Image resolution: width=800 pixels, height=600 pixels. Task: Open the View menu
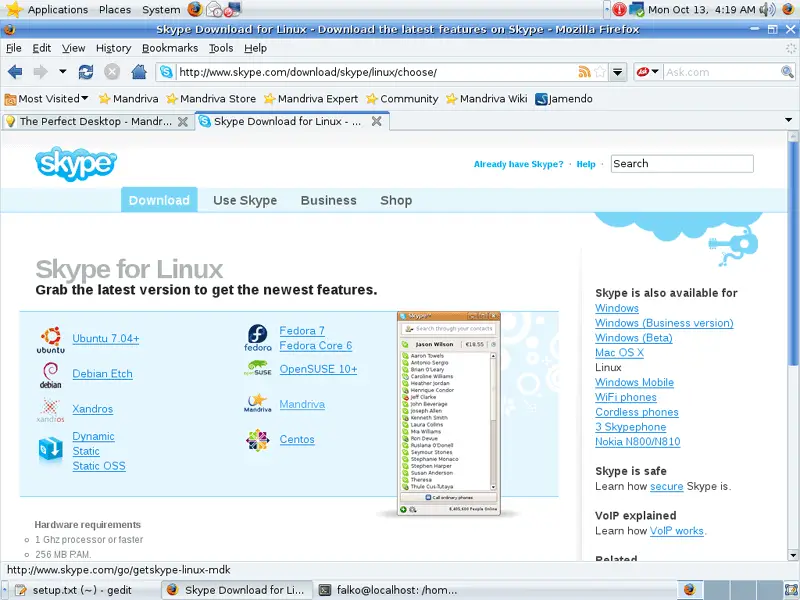click(73, 48)
